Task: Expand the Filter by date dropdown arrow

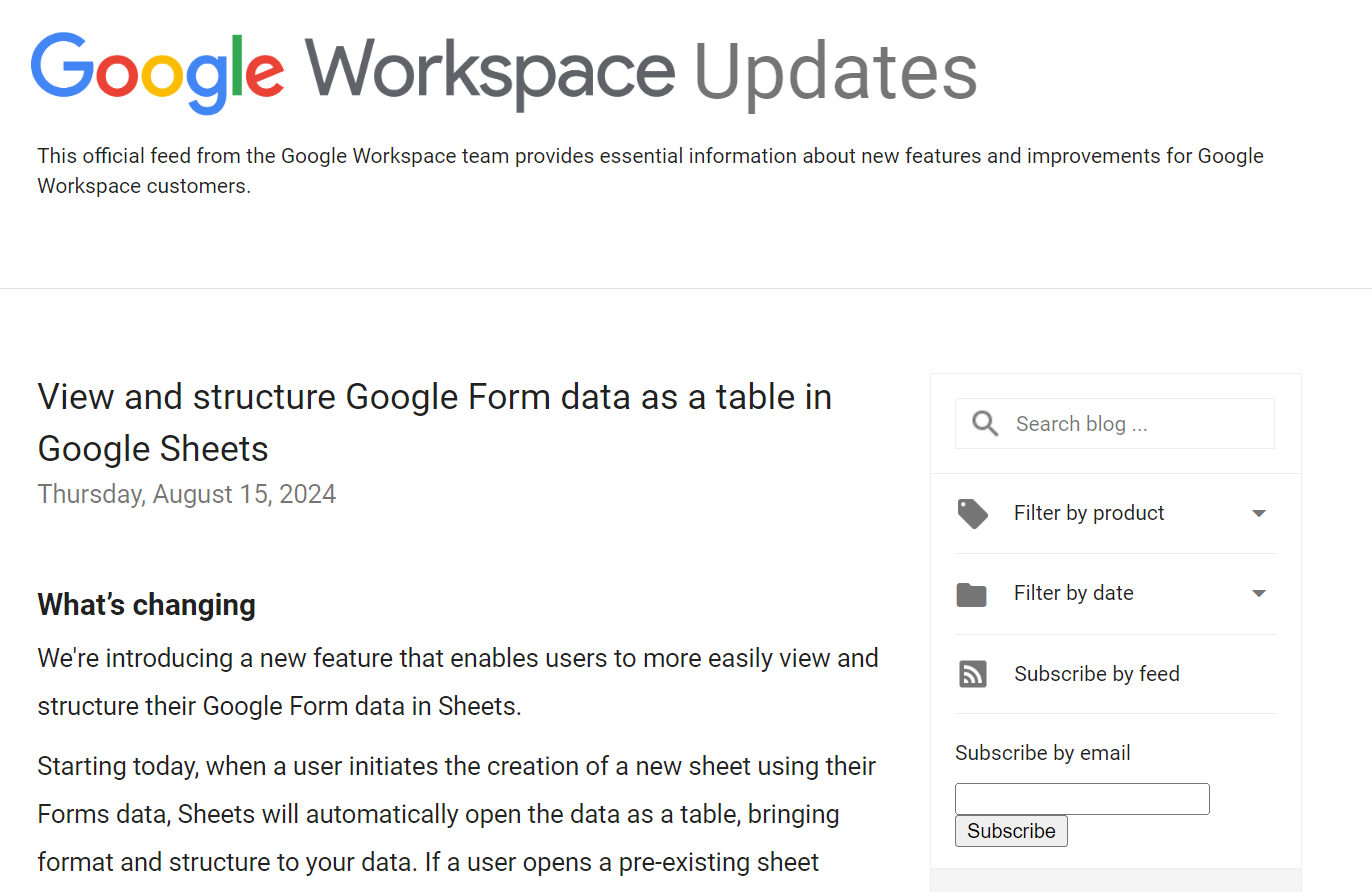Action: pyautogui.click(x=1258, y=593)
